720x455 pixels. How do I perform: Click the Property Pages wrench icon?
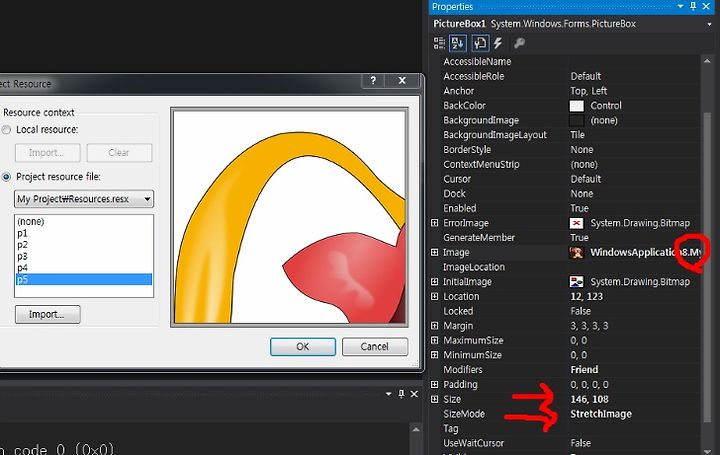pyautogui.click(x=519, y=43)
